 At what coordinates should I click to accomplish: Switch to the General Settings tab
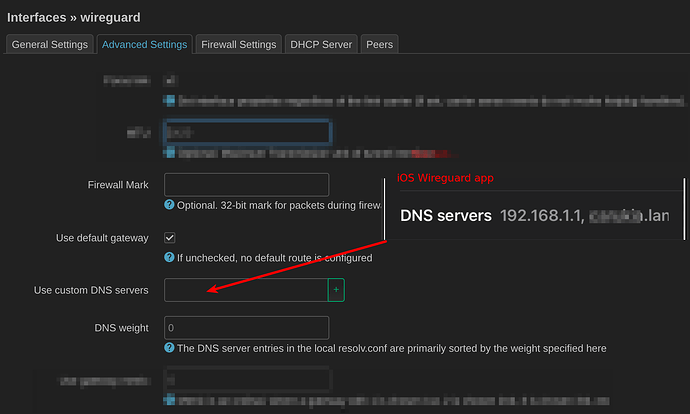coord(50,44)
